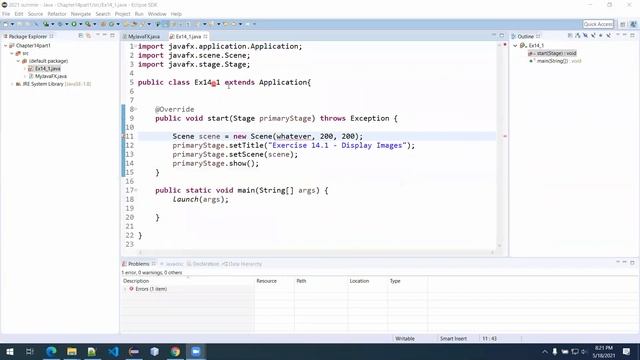
Task: Open File Explorer from taskbar
Action: coord(72,351)
